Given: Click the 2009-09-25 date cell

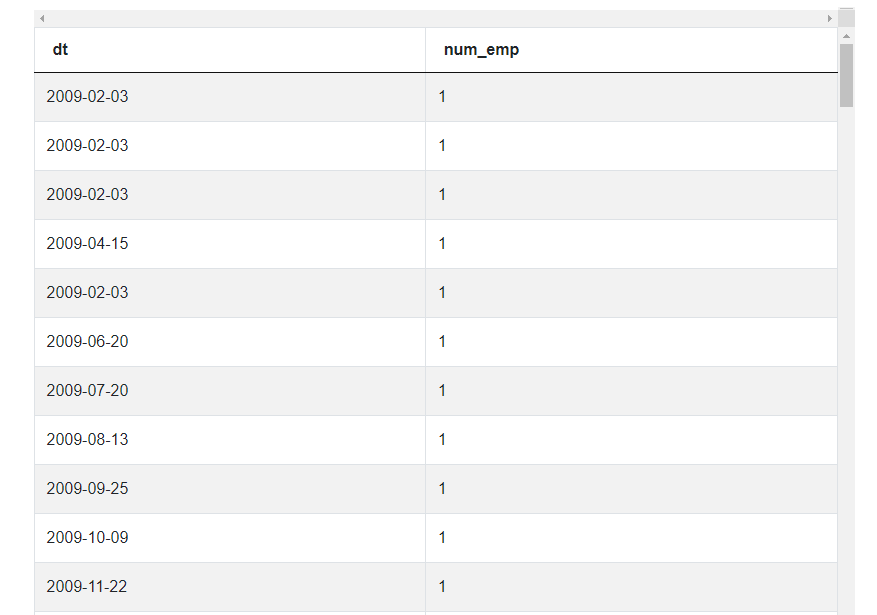Looking at the screenshot, I should (x=87, y=489).
